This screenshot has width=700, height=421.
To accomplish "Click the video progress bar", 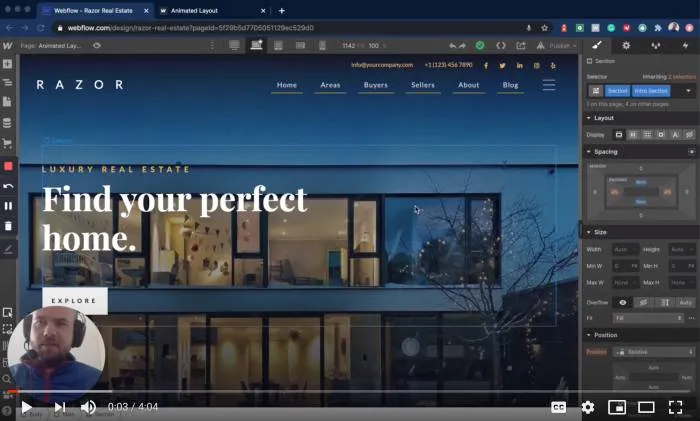I will (x=350, y=392).
